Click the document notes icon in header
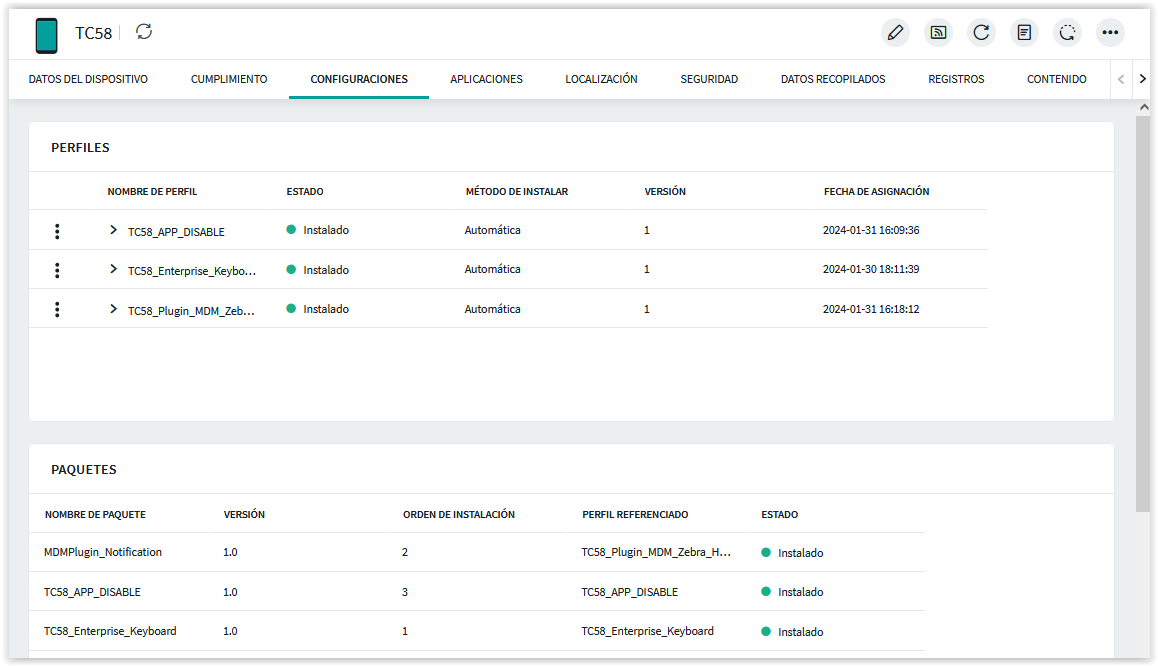This screenshot has width=1158, height=666. 1024,33
